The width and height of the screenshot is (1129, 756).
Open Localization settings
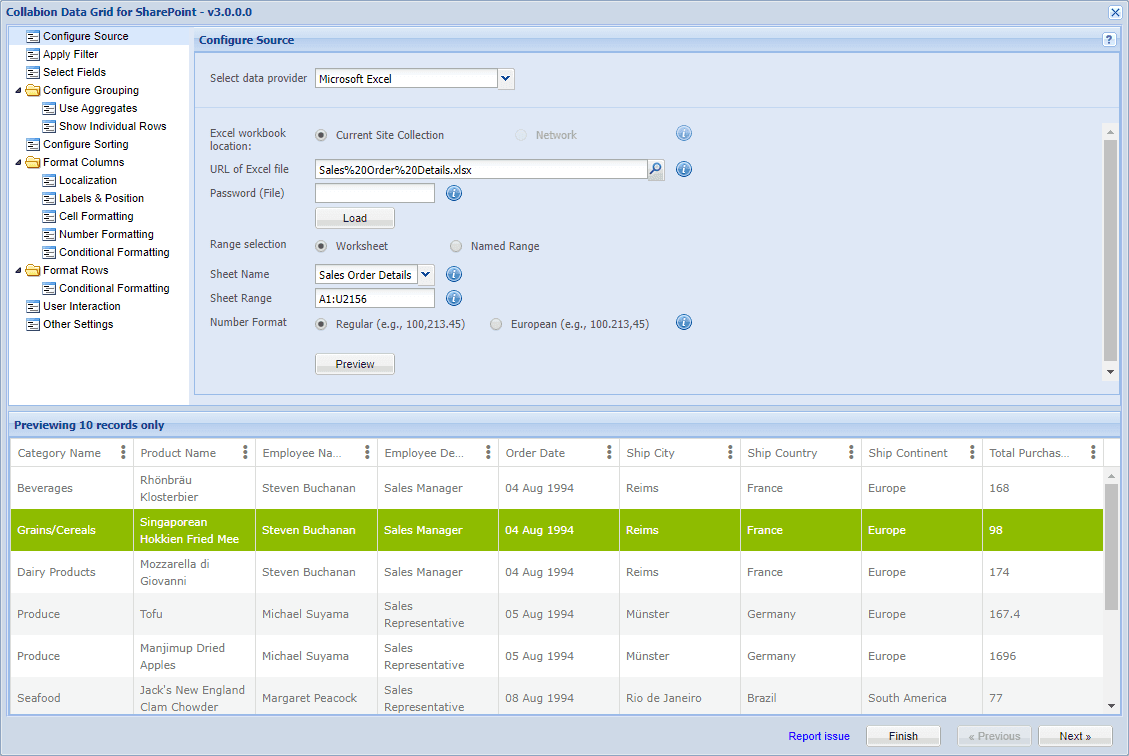click(88, 180)
